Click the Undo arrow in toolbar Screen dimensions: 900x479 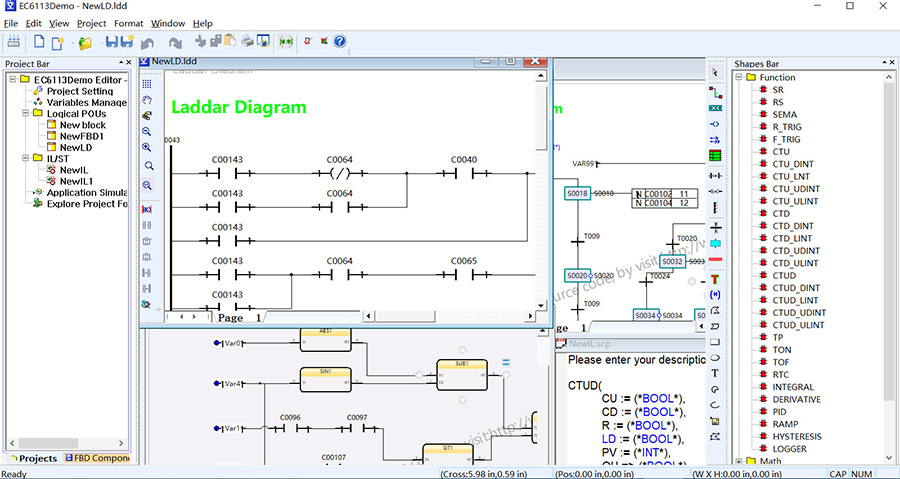point(148,43)
